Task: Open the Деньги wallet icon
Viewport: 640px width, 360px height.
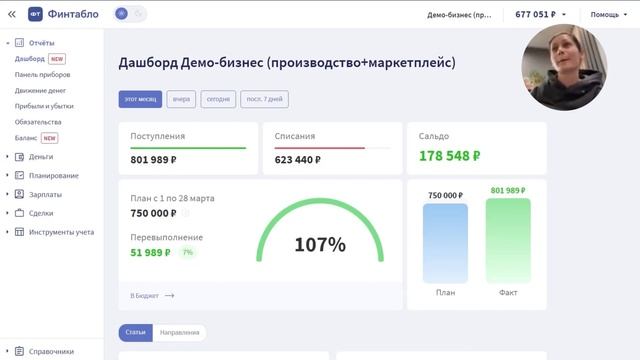Action: point(19,157)
